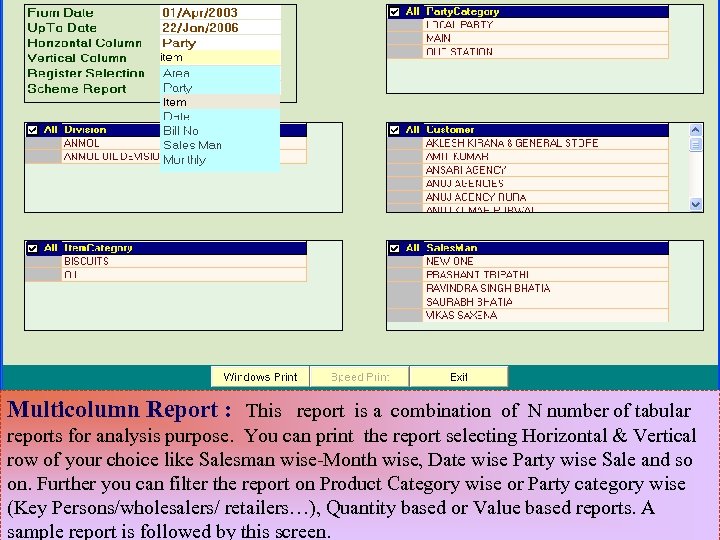The height and width of the screenshot is (540, 720).
Task: Toggle the All ItemCategory checkbox
Action: click(x=32, y=248)
